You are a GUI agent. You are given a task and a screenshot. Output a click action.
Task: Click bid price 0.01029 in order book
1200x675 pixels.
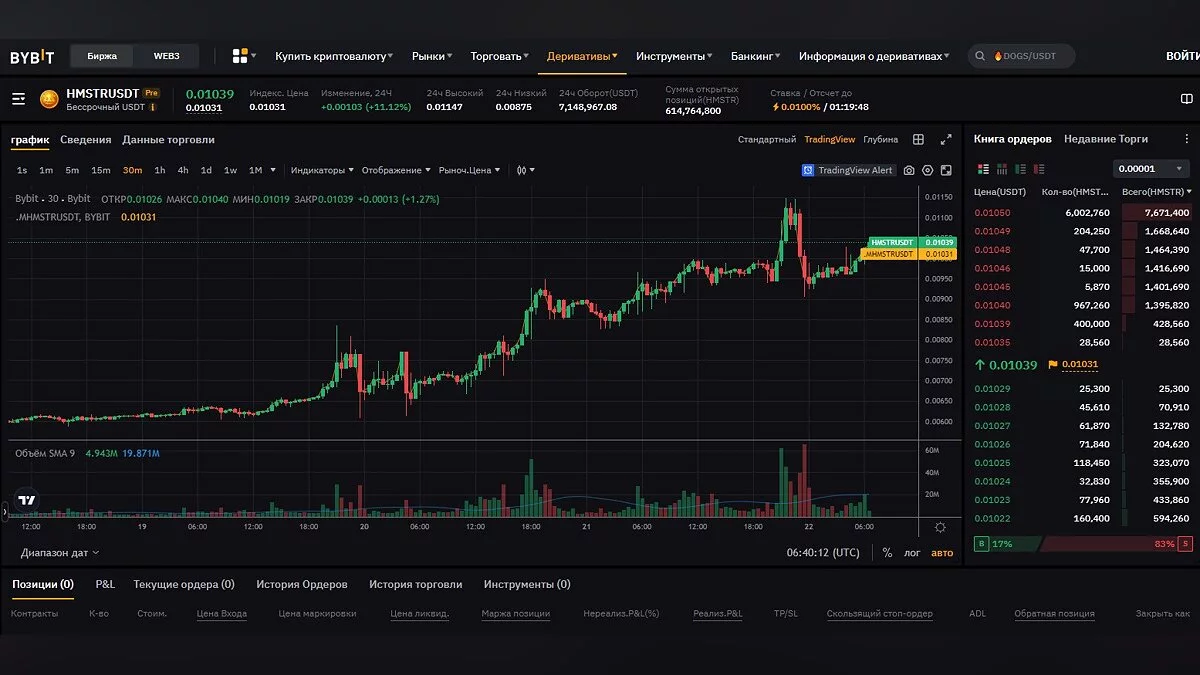coord(992,388)
